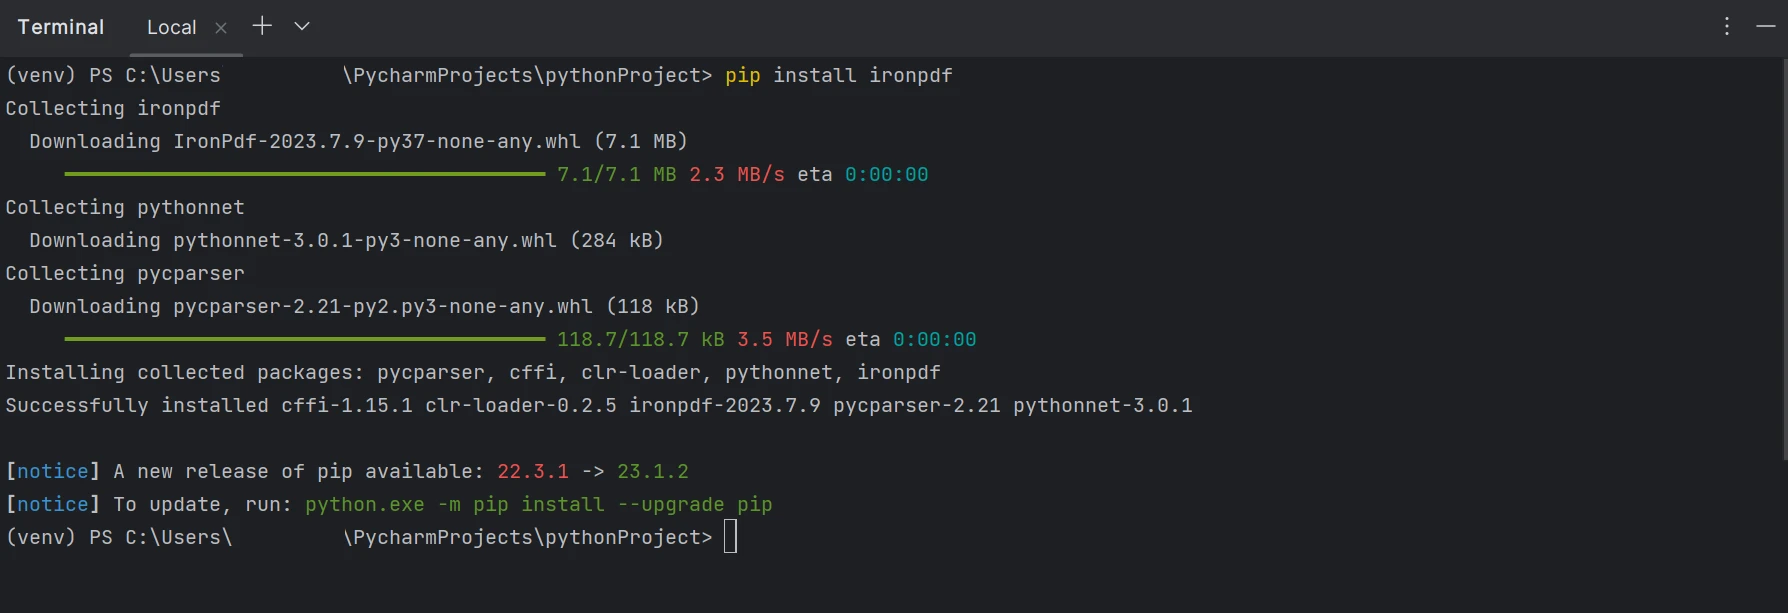
Task: Click the '118.7/118.7 kB' download size
Action: 641,339
